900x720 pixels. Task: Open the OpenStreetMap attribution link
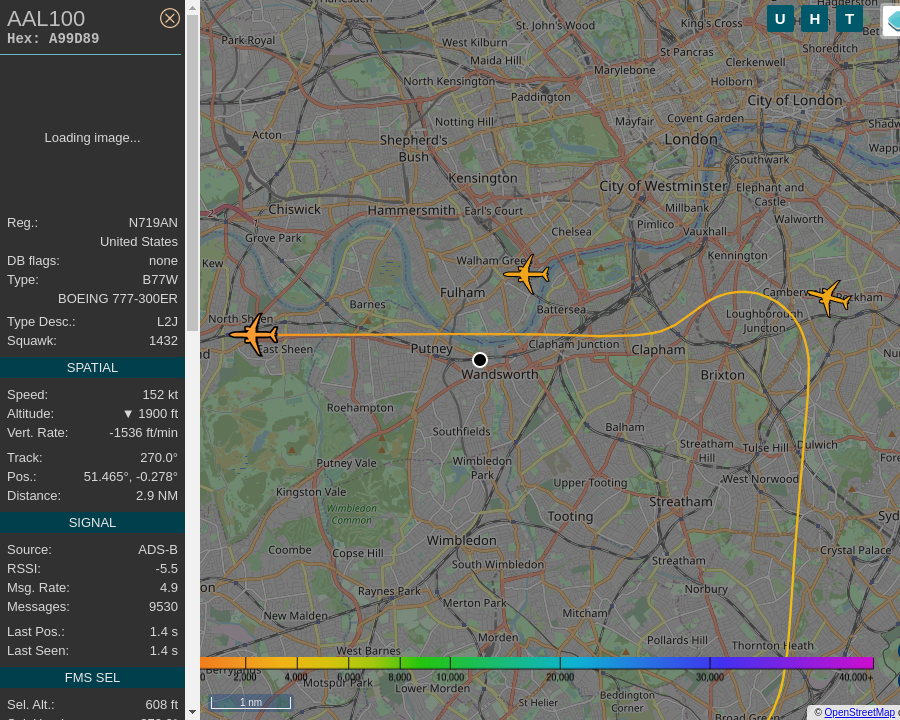[x=859, y=713]
